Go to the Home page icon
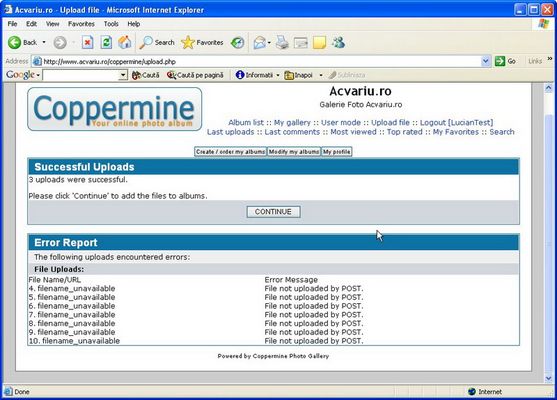Viewport: 557px width, 400px height. pyautogui.click(x=125, y=43)
